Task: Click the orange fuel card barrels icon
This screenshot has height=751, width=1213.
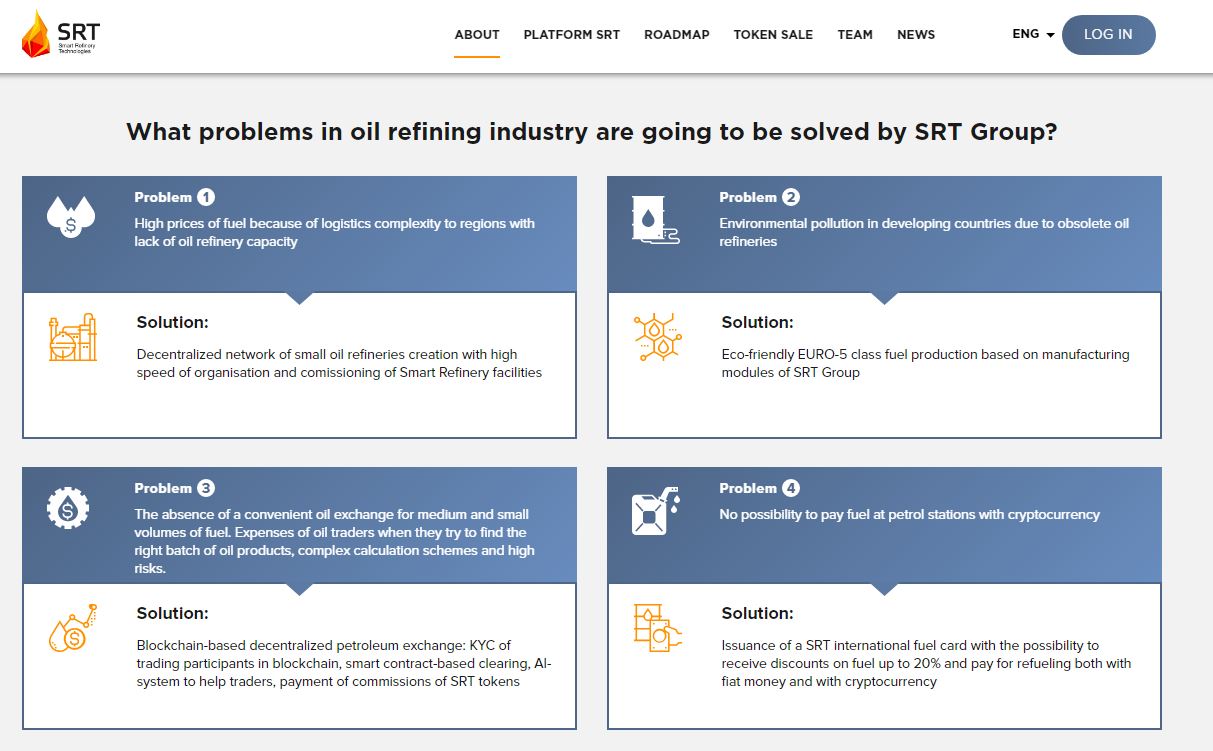Action: point(658,628)
